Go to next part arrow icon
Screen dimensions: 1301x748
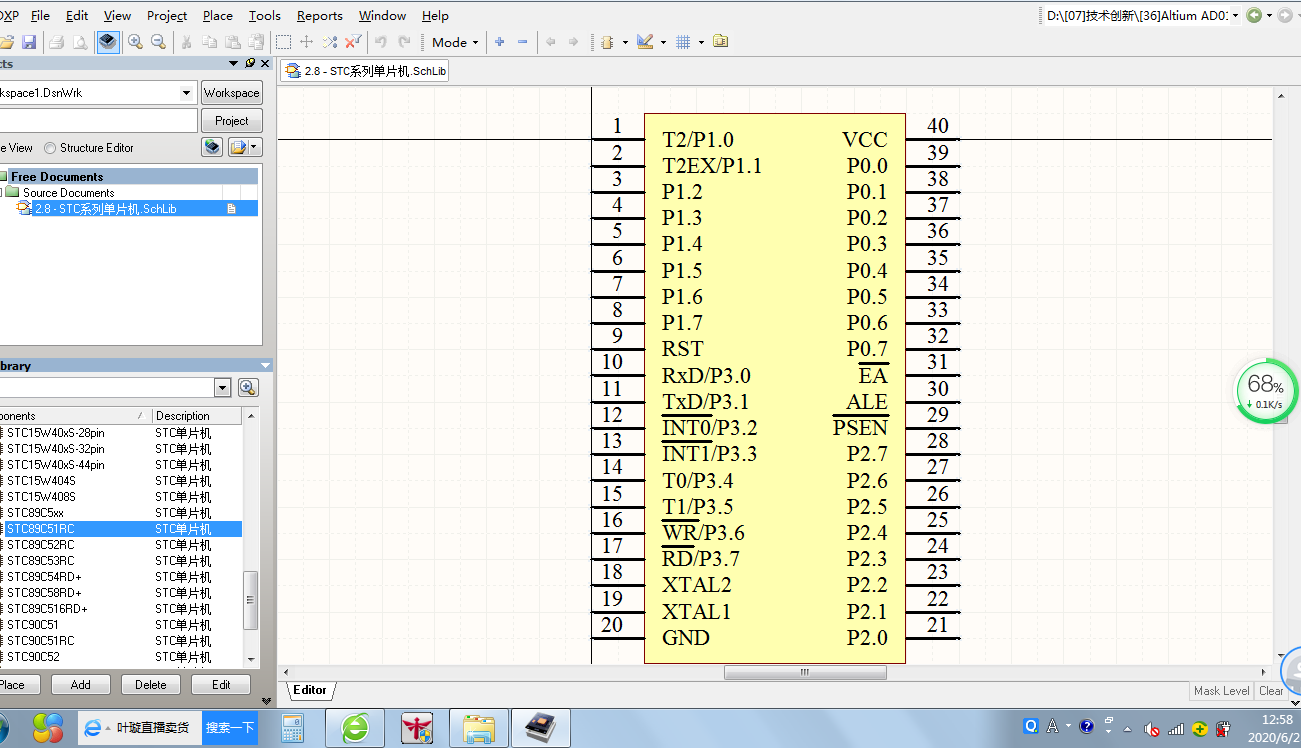click(x=573, y=42)
